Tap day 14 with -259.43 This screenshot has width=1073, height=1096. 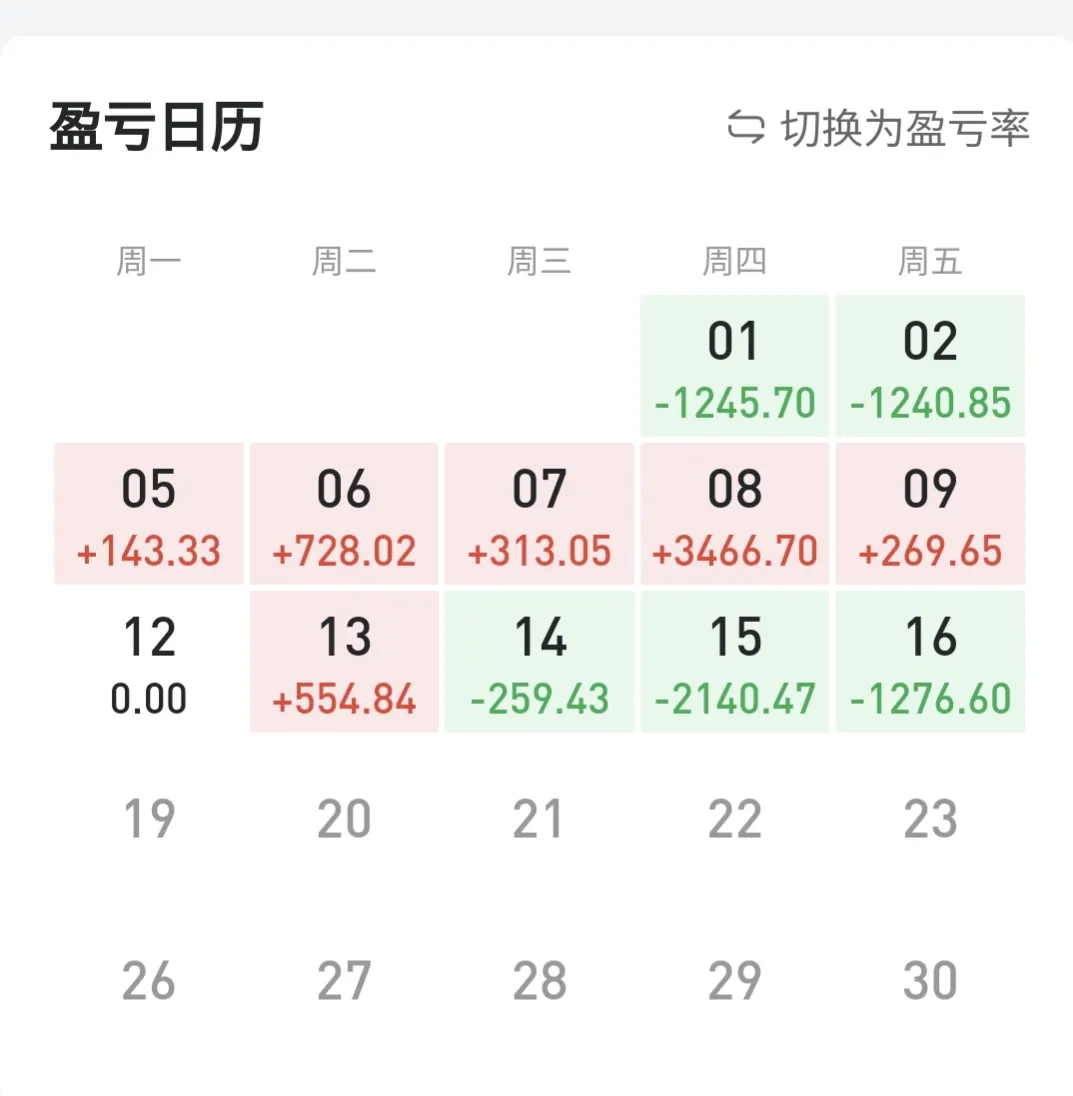pyautogui.click(x=539, y=662)
